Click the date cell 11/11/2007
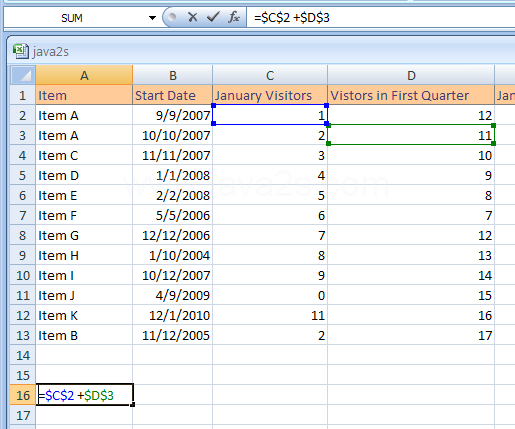This screenshot has height=429, width=515. tap(172, 155)
